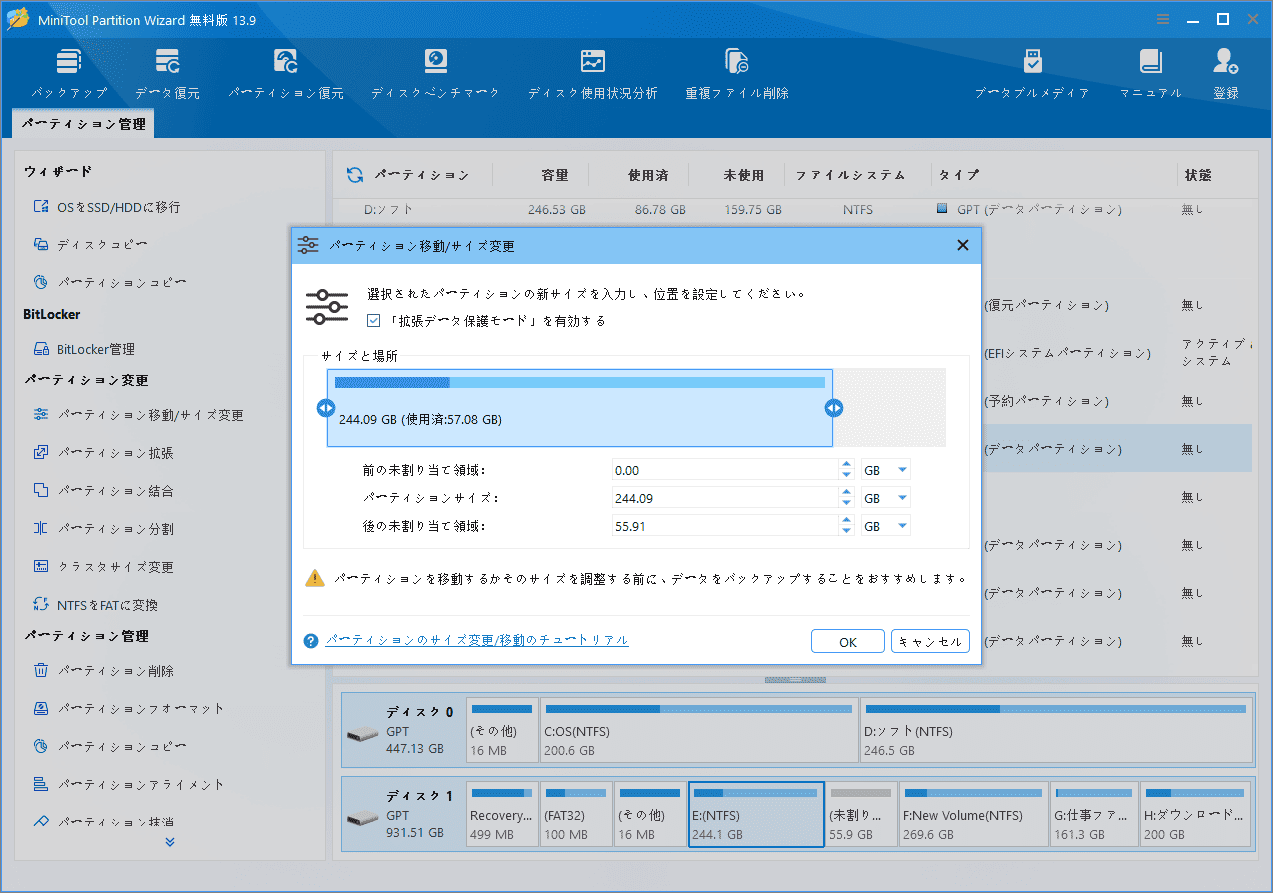Open ブータブルメディア creator
Viewport: 1273px width, 893px height.
click(x=1032, y=74)
